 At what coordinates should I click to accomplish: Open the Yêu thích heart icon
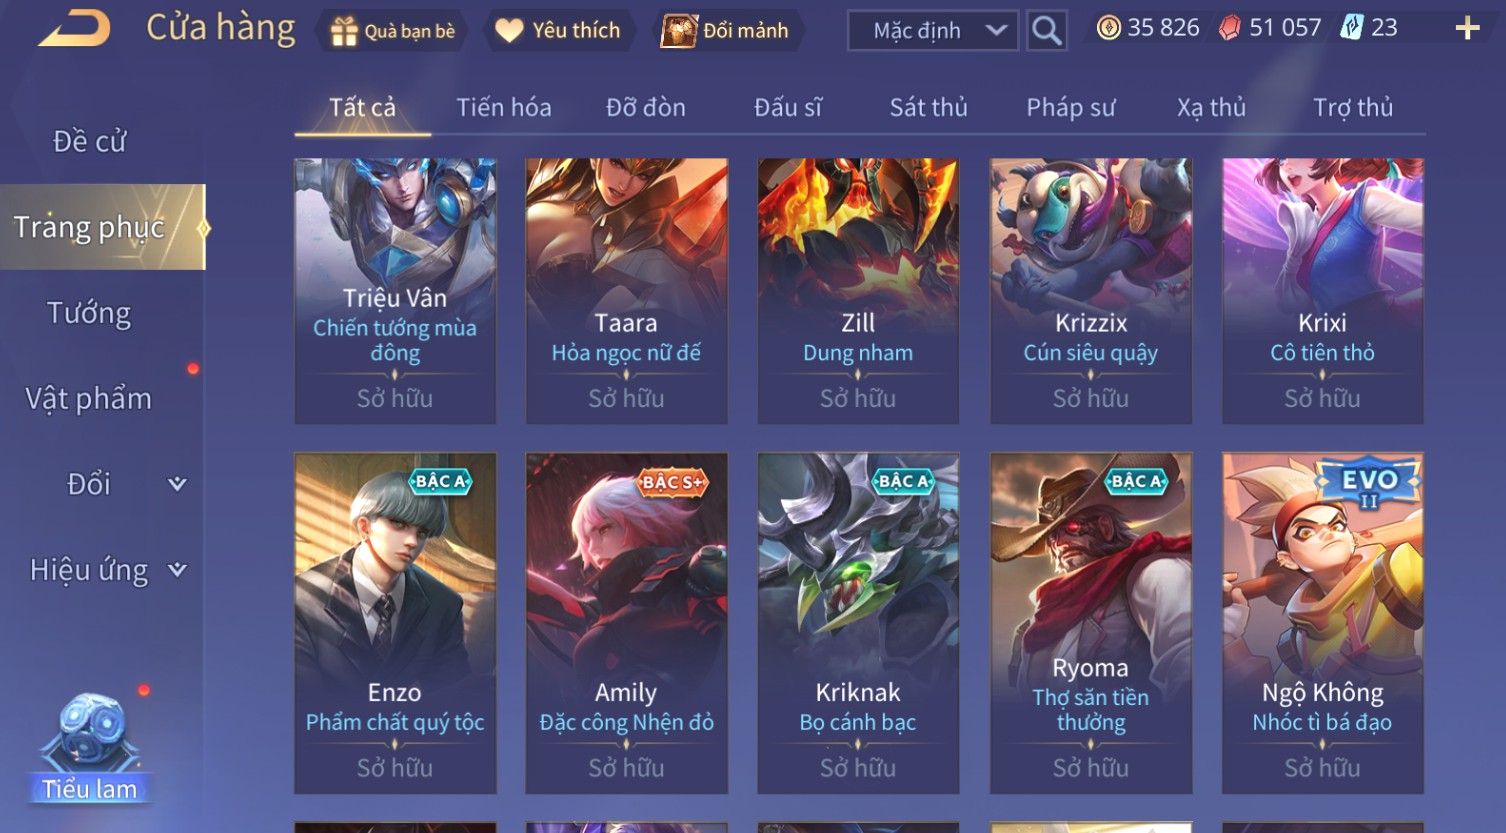click(x=509, y=31)
